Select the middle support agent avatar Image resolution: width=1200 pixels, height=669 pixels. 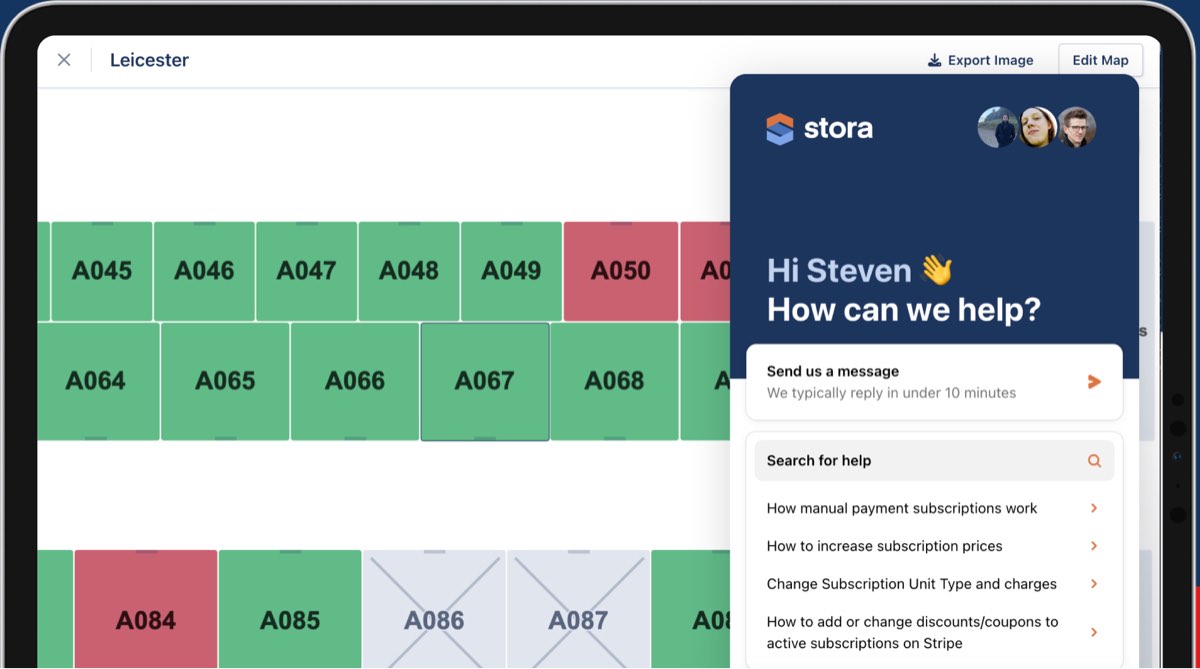1037,127
